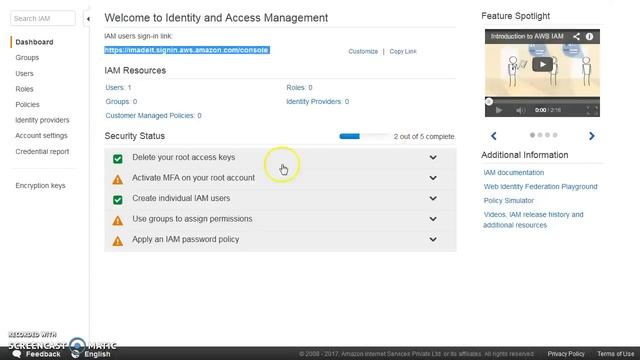640x360 pixels.
Task: Open Groups in the sidebar
Action: tap(27, 58)
